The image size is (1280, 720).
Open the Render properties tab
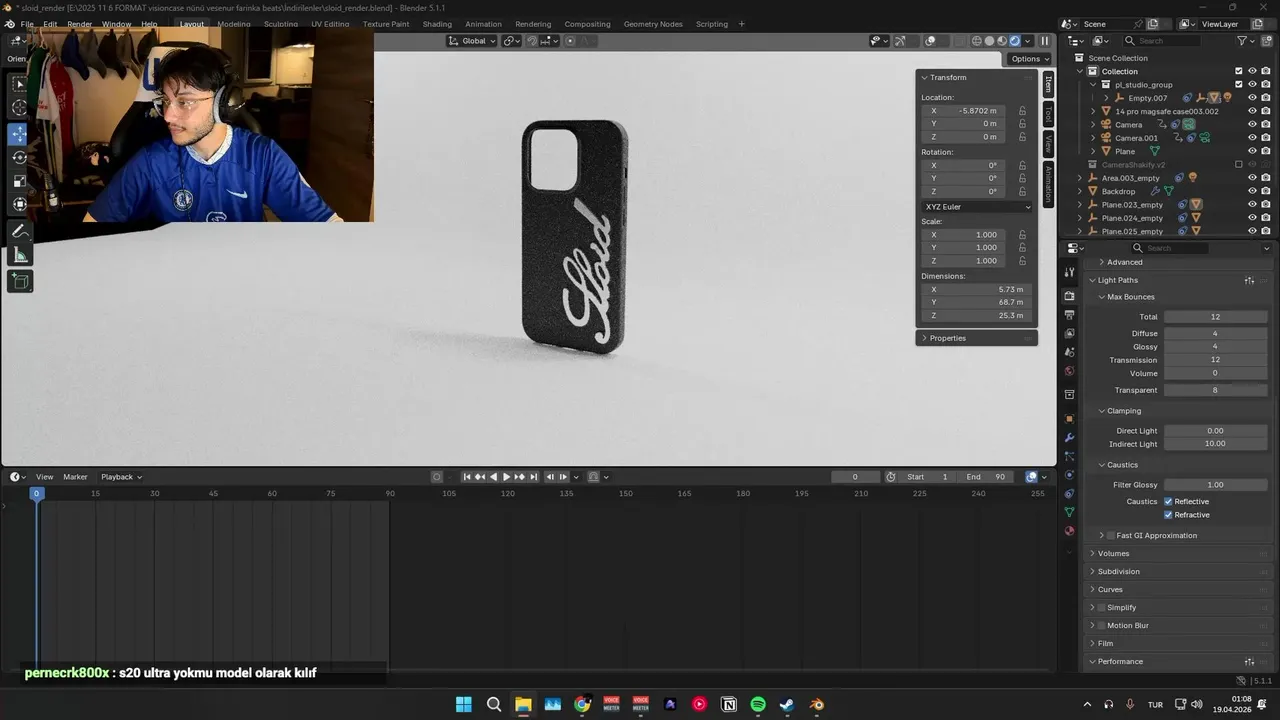point(1069,296)
